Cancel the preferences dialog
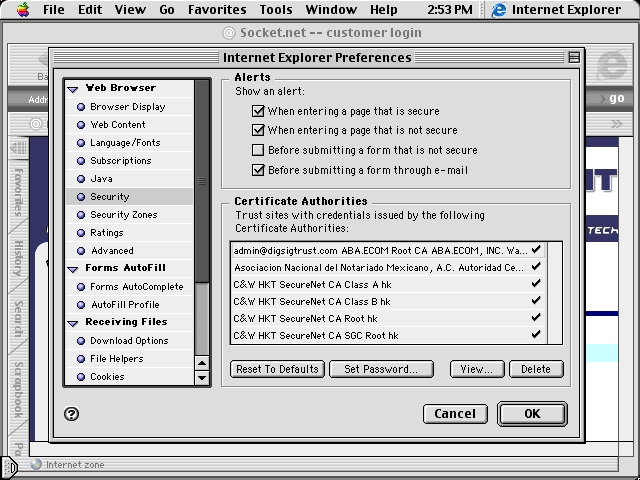The height and width of the screenshot is (480, 640). [455, 414]
